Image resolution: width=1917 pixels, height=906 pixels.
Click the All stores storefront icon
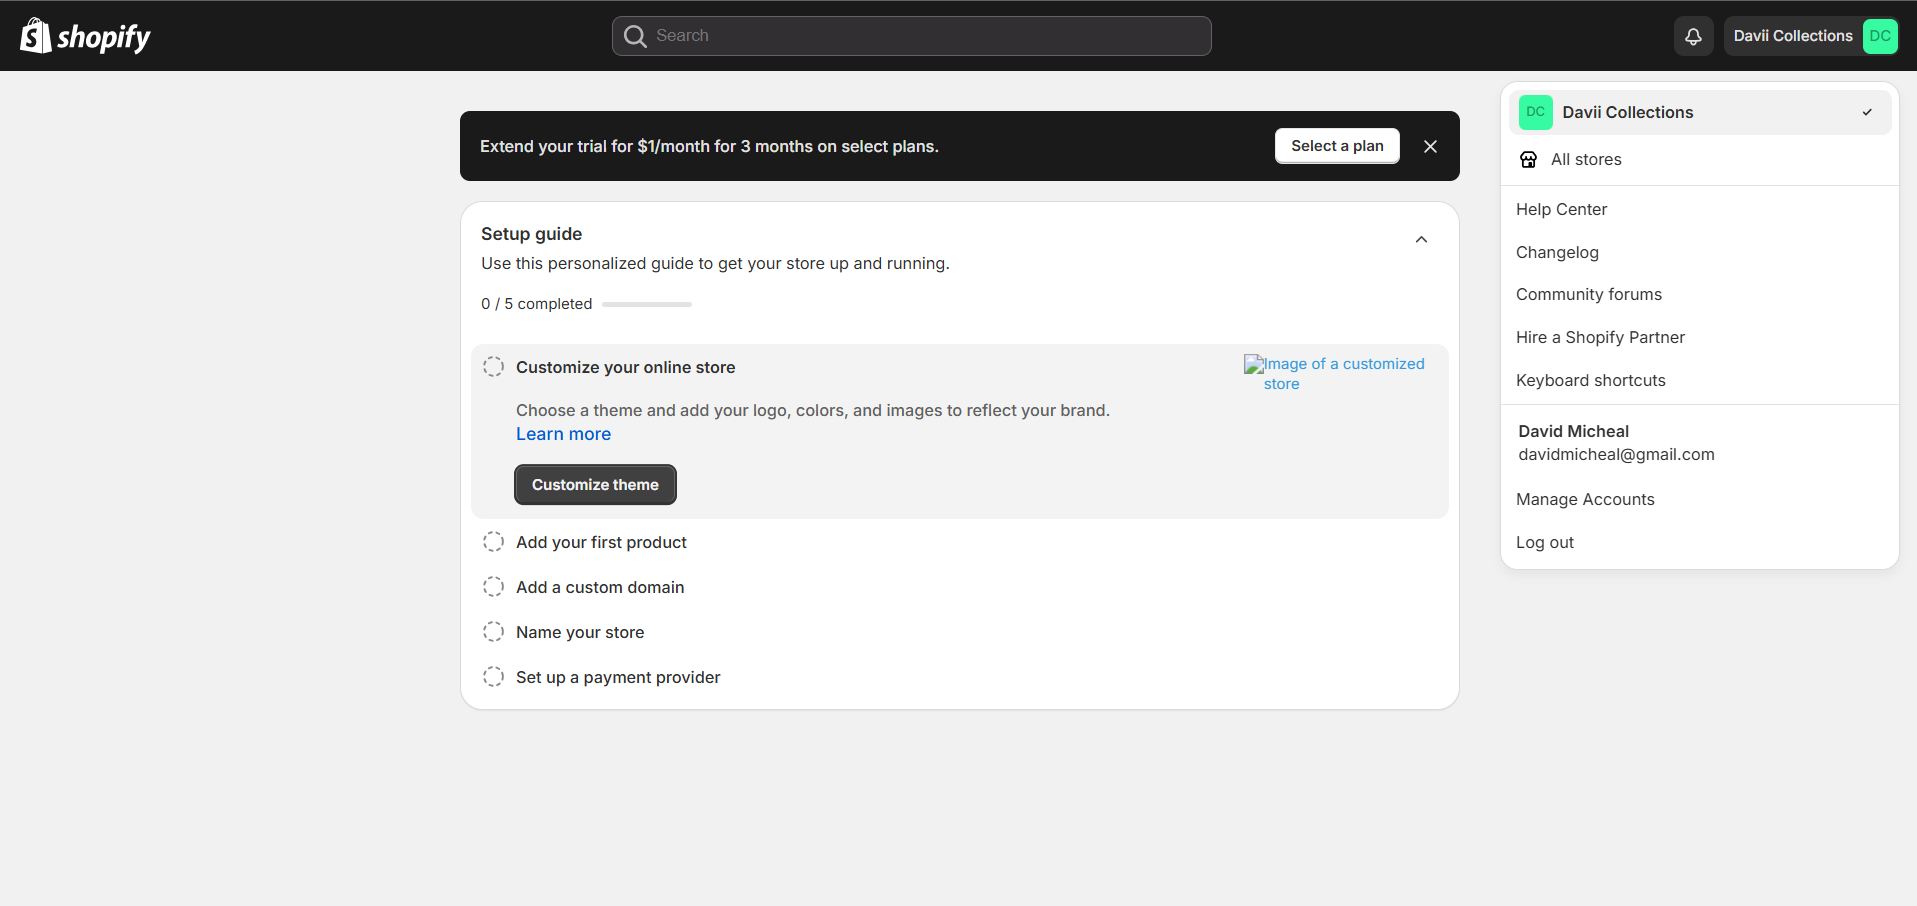click(x=1528, y=159)
